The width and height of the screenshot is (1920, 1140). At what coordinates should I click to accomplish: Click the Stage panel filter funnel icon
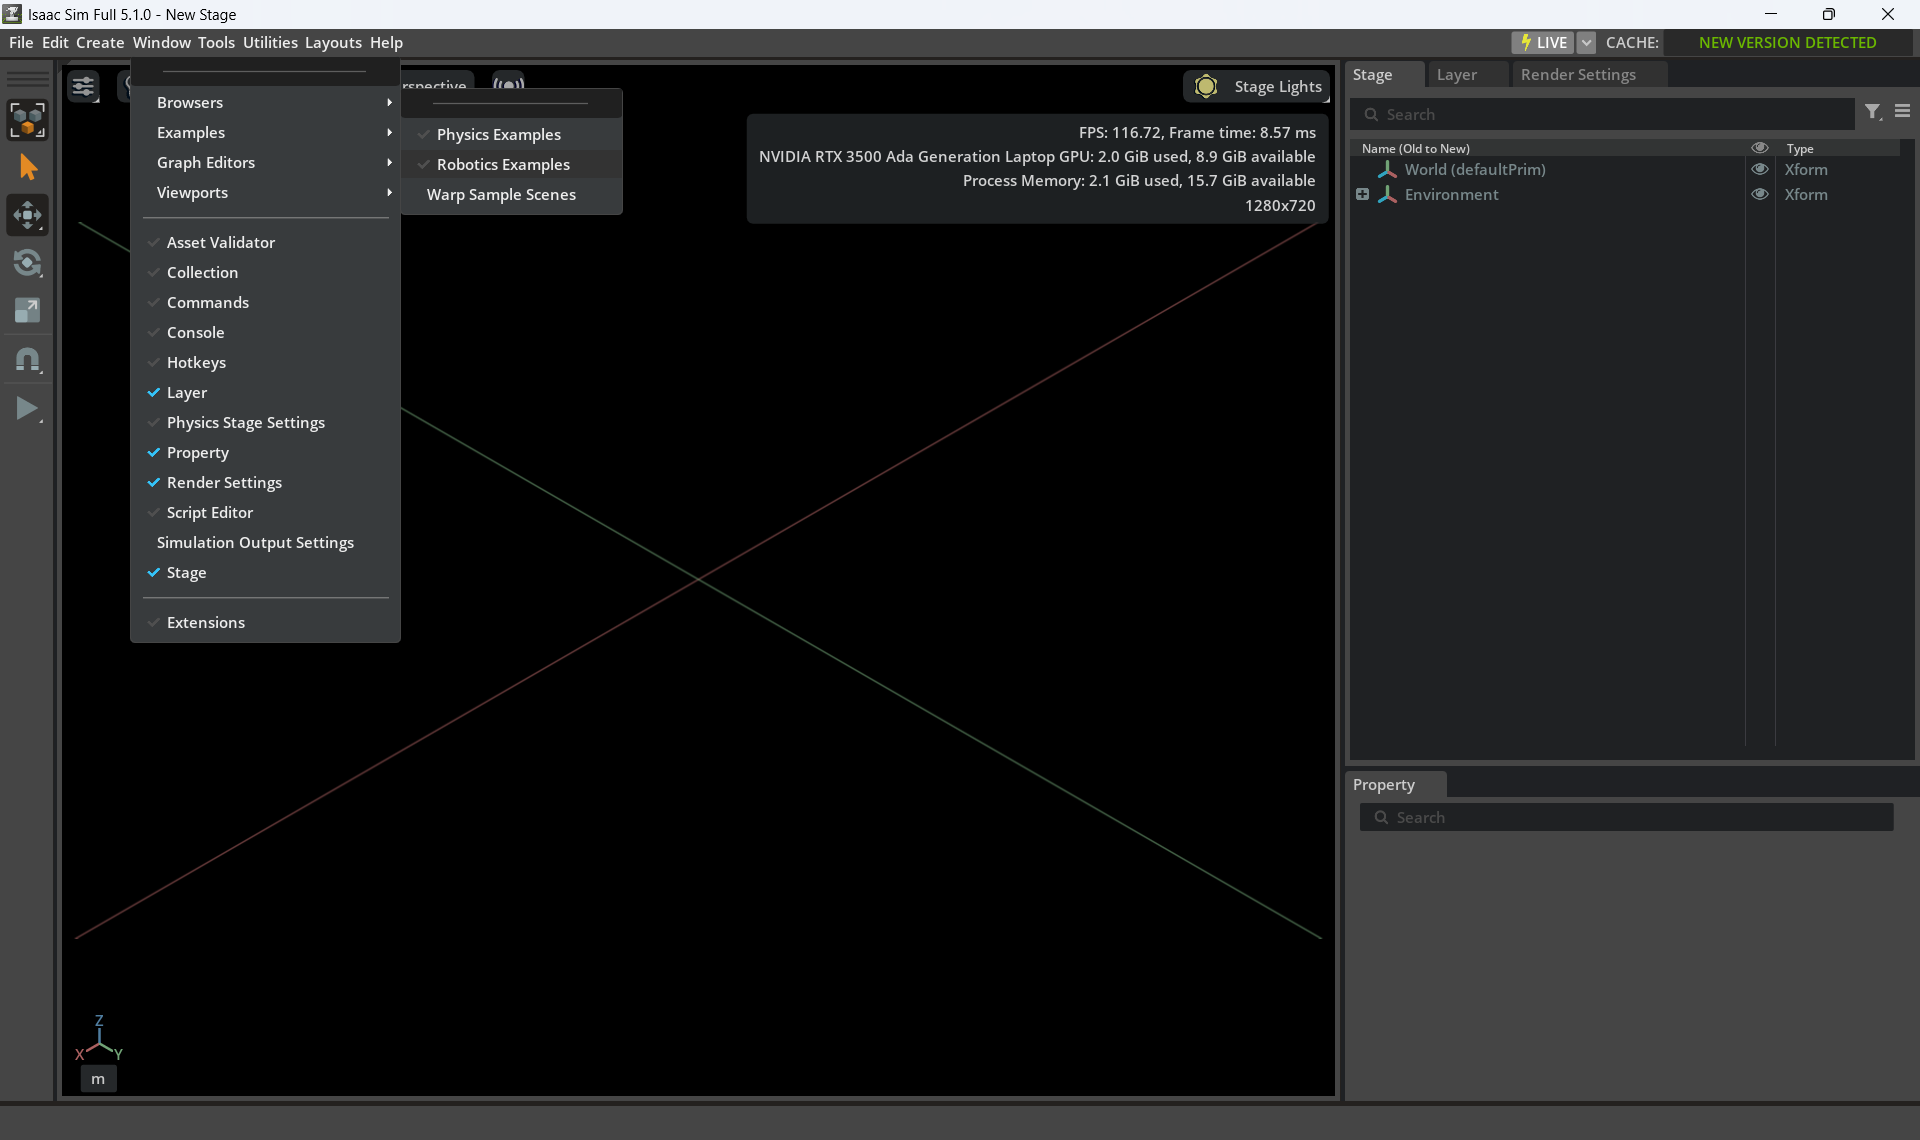1873,113
